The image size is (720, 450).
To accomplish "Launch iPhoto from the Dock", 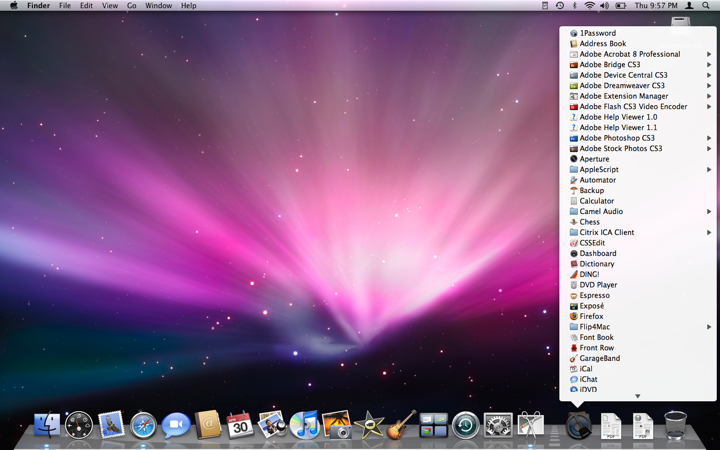I will coord(272,424).
